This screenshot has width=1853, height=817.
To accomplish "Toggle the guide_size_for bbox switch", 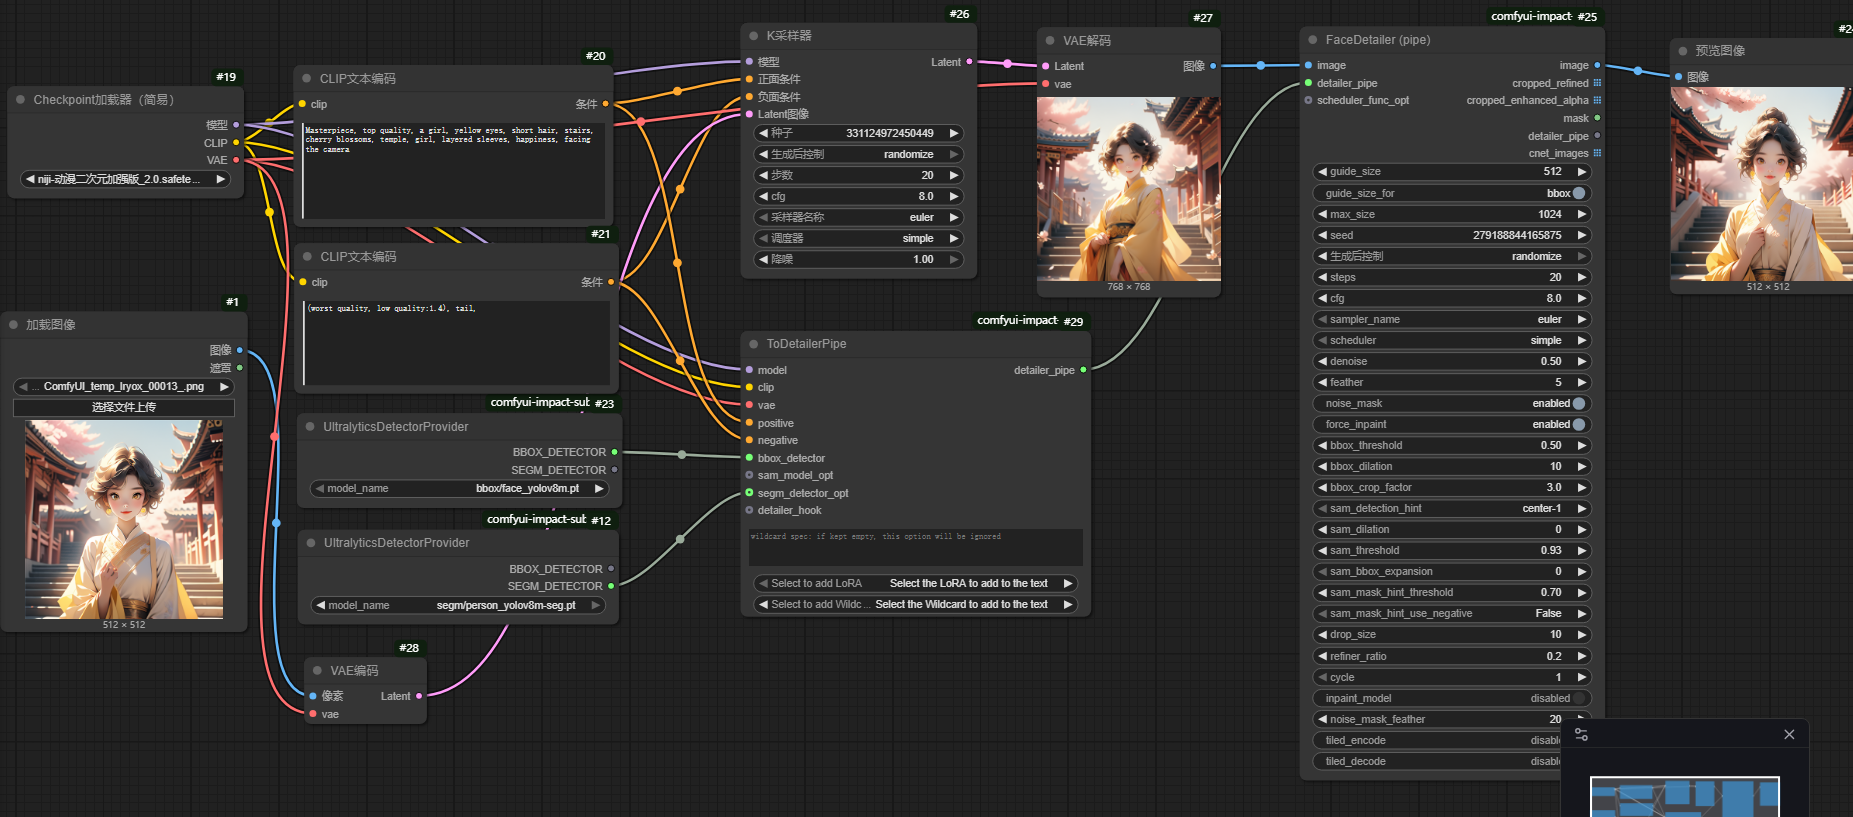I will 1578,193.
